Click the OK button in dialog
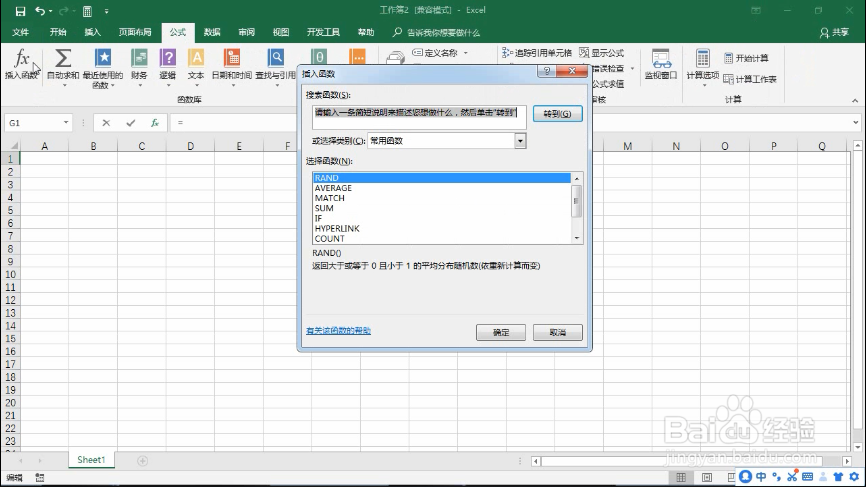 501,332
